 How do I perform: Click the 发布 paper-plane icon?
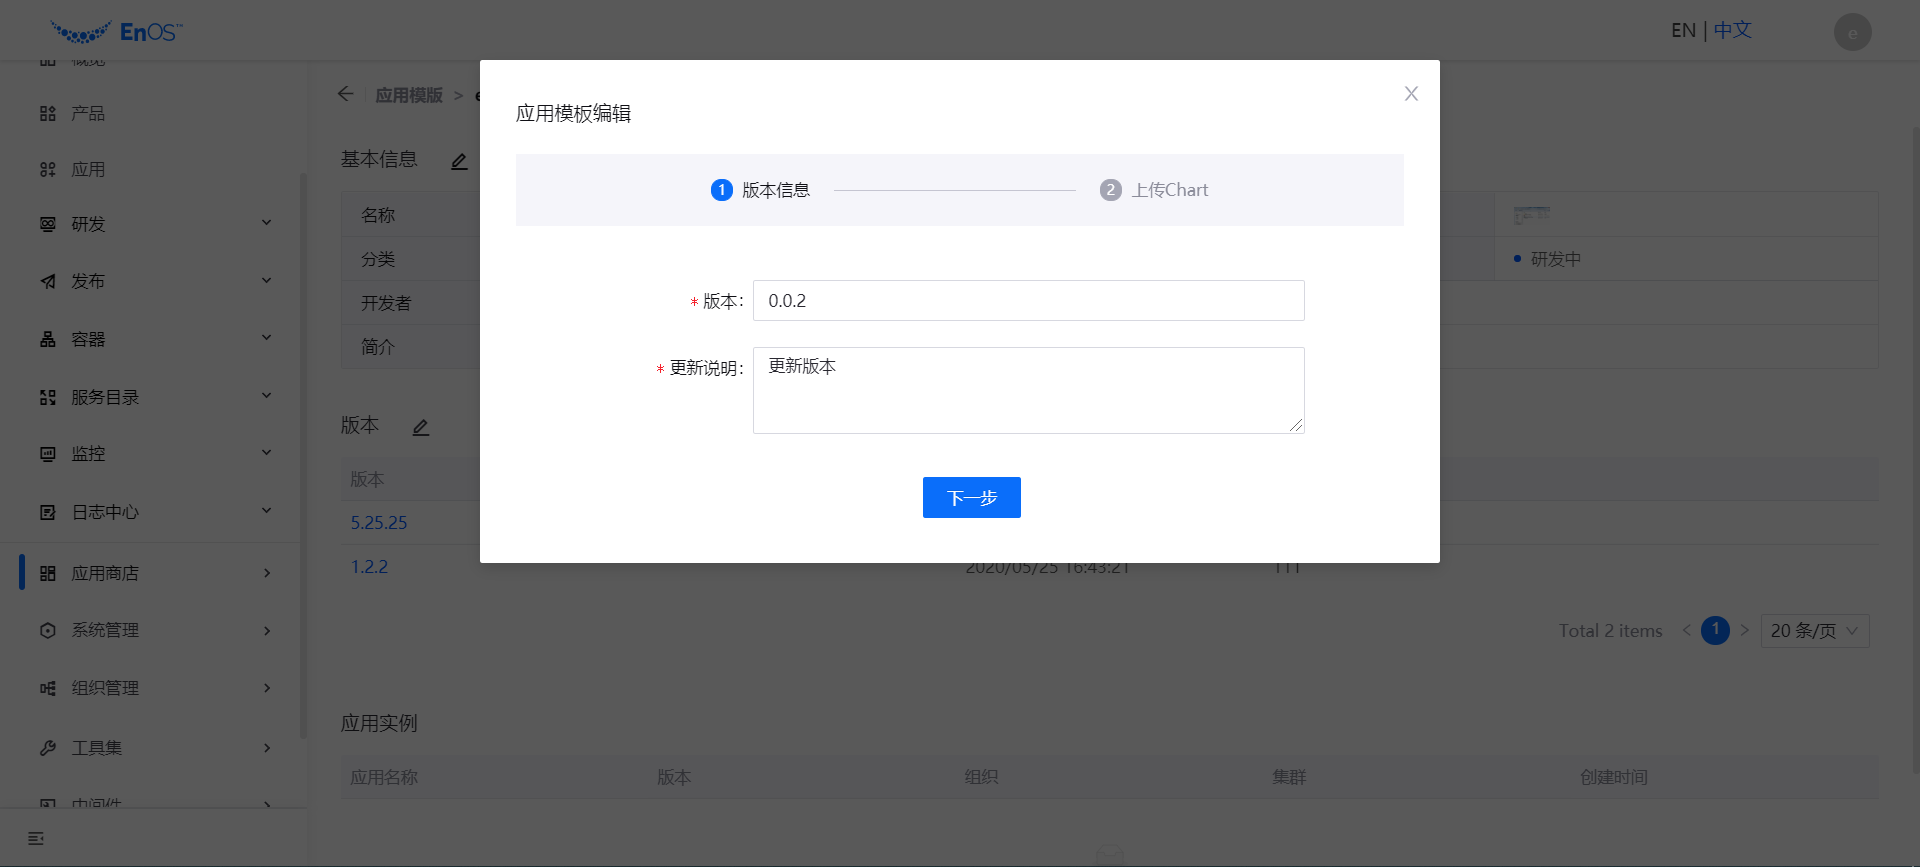48,281
